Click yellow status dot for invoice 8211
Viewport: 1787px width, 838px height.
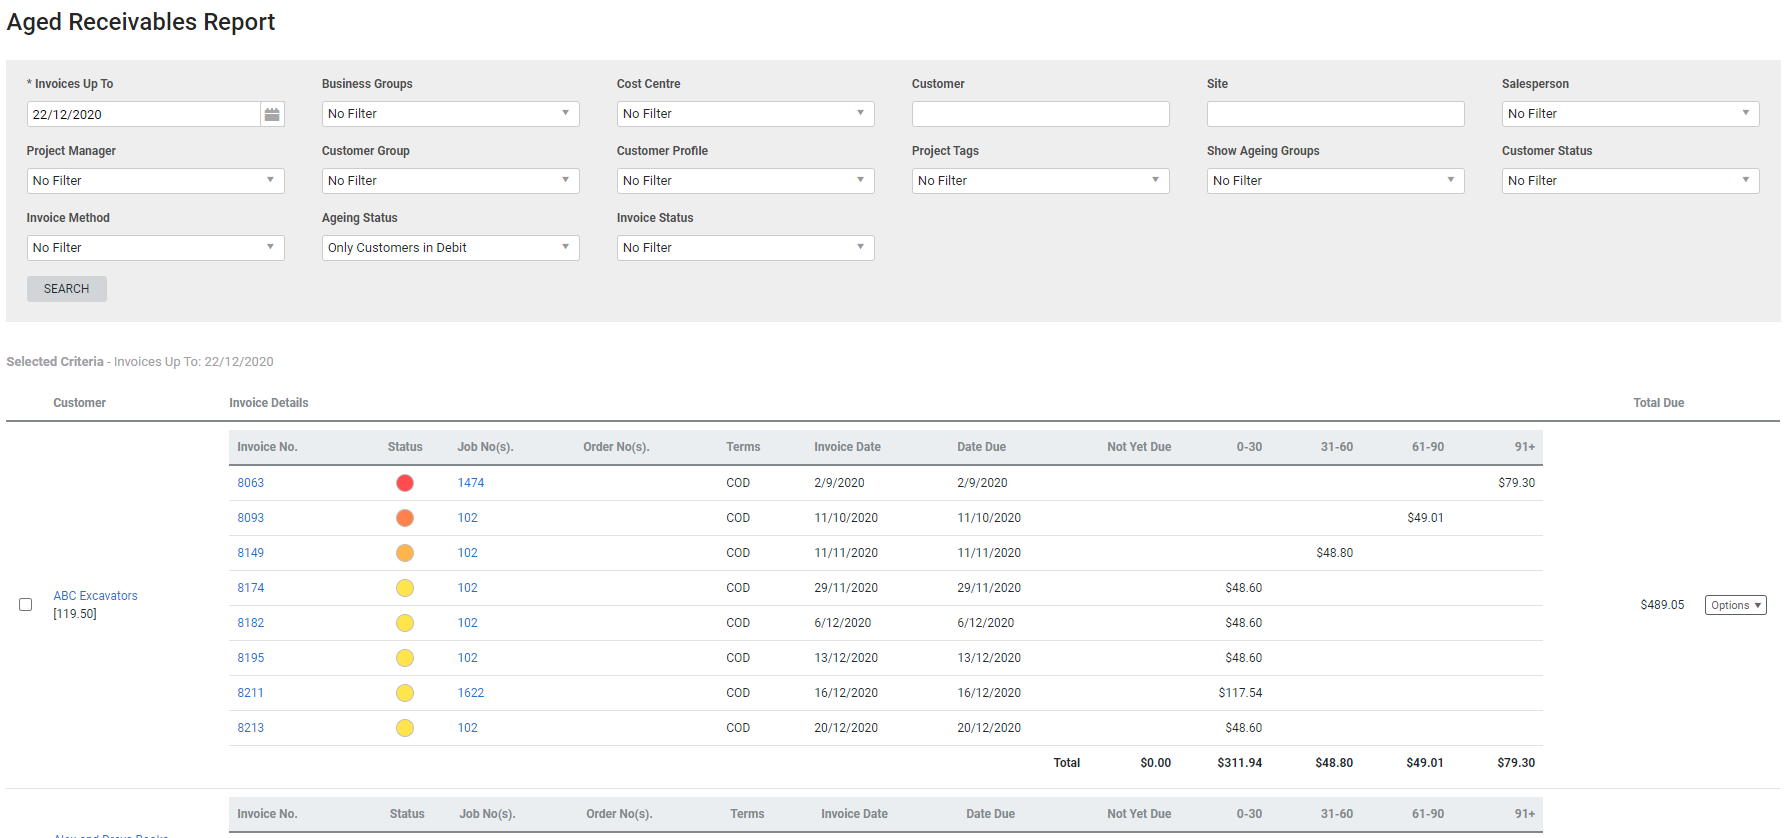point(405,693)
